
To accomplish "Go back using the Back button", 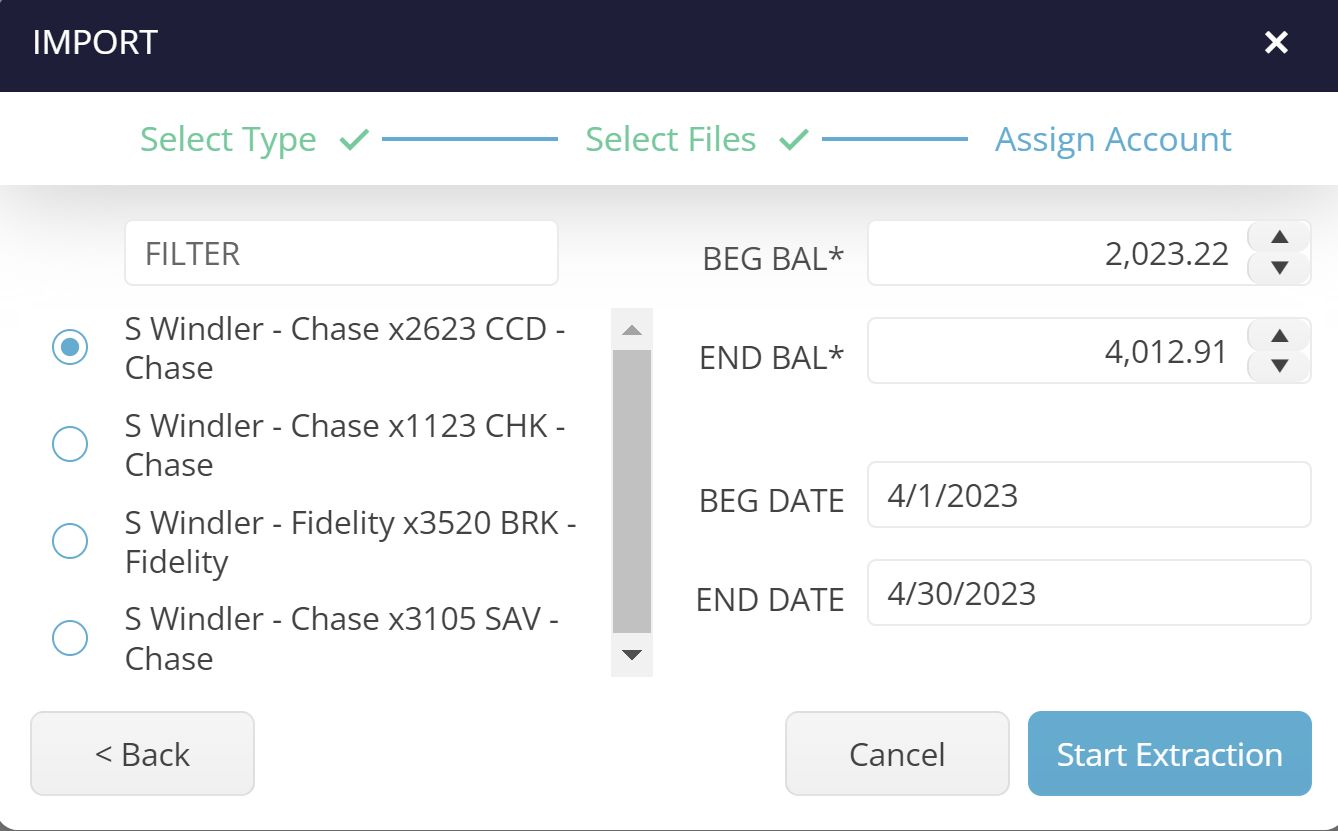I will point(142,753).
